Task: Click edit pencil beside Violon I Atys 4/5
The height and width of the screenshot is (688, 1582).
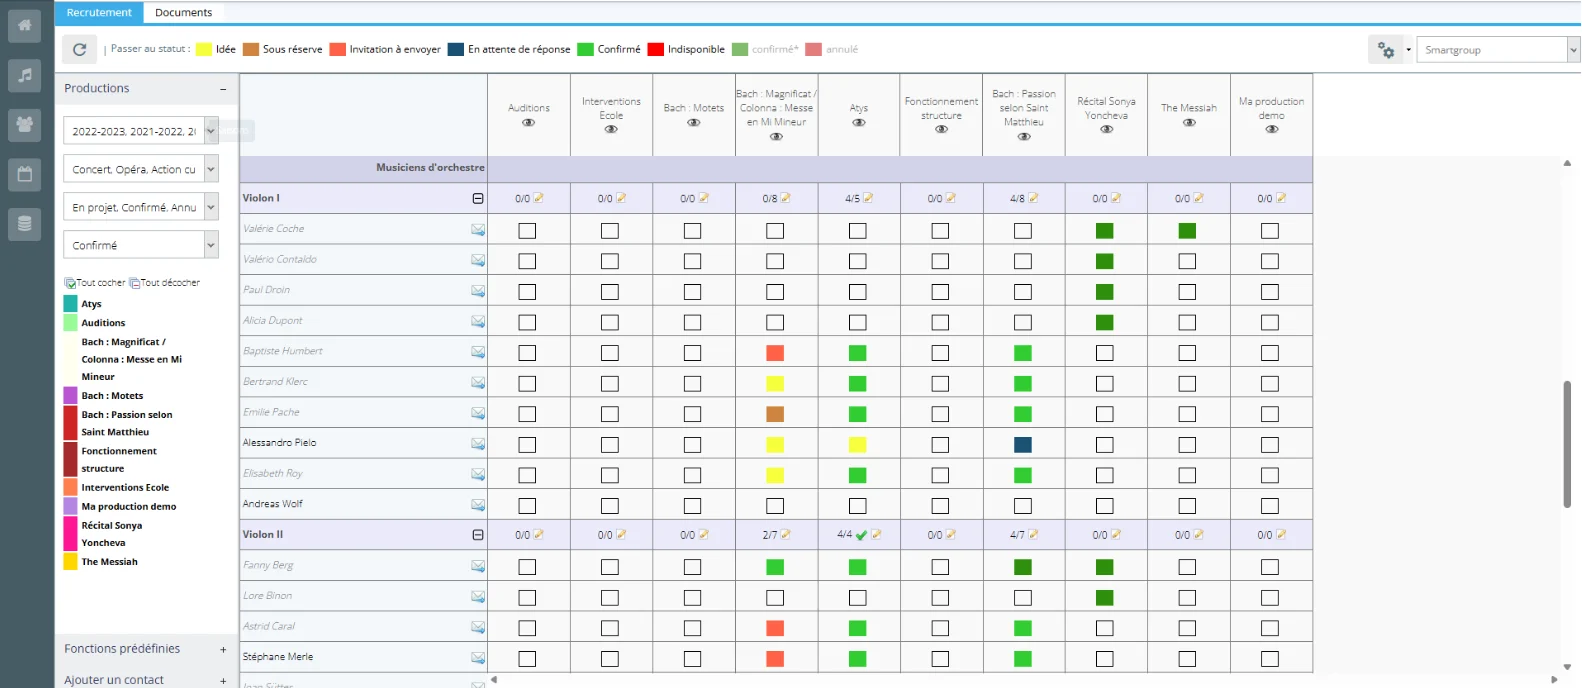Action: coord(868,198)
